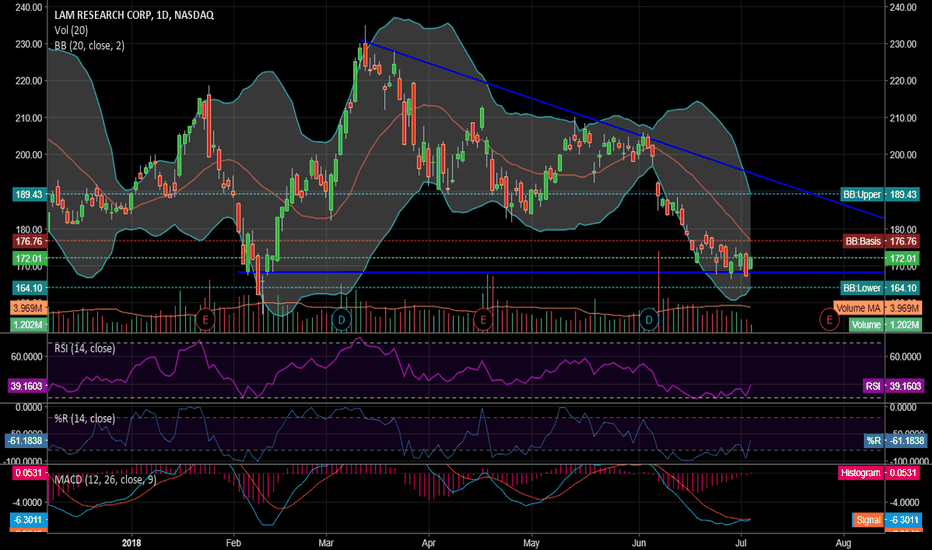Click the E earnings marker in mid-April
The height and width of the screenshot is (550, 932).
coord(483,319)
